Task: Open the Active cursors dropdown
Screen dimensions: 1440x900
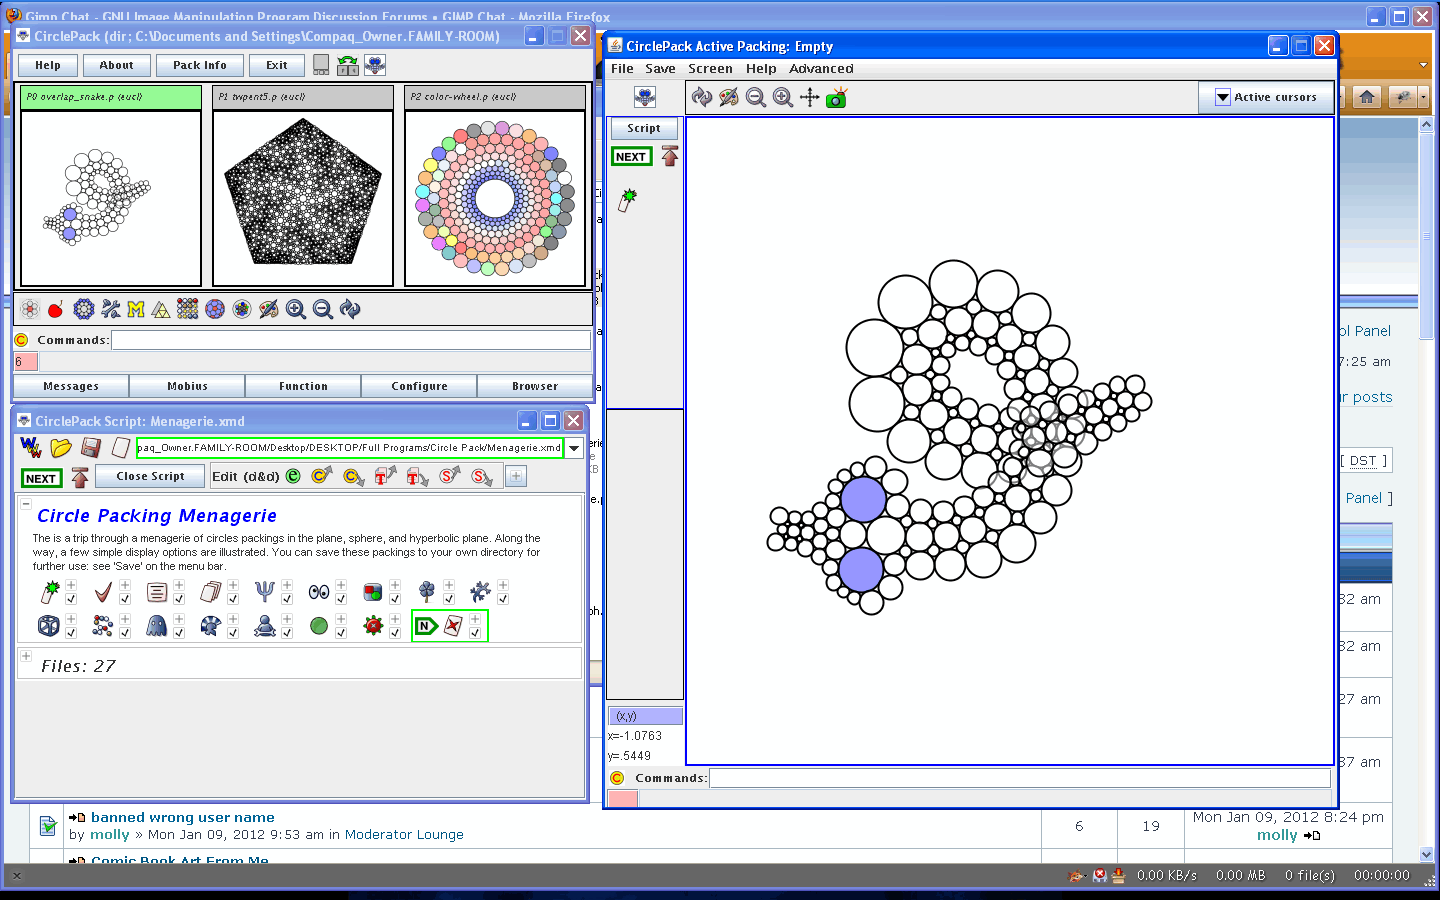Action: [1266, 97]
